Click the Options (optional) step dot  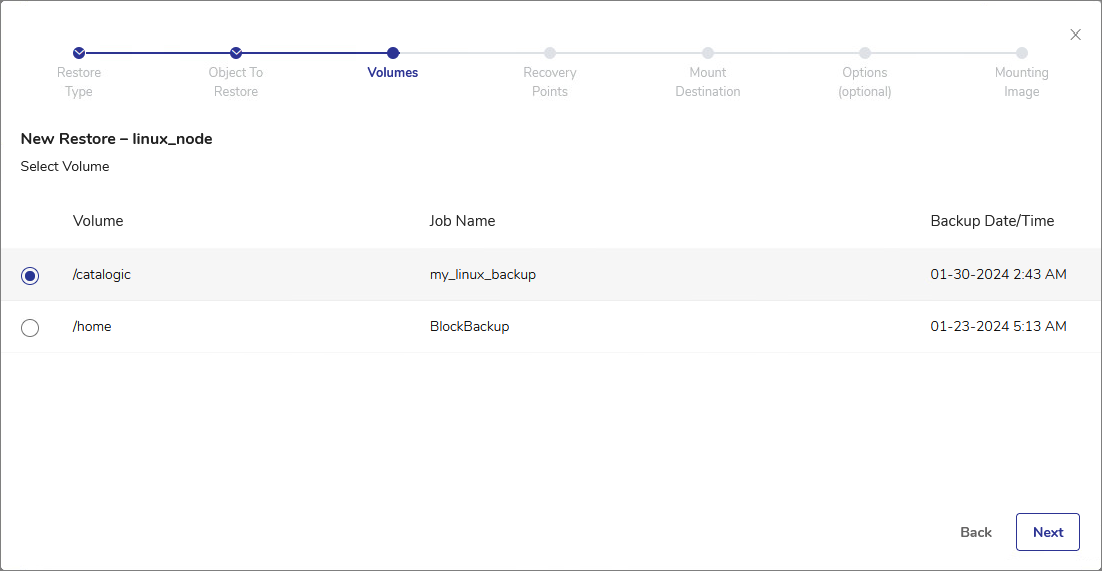(x=865, y=53)
